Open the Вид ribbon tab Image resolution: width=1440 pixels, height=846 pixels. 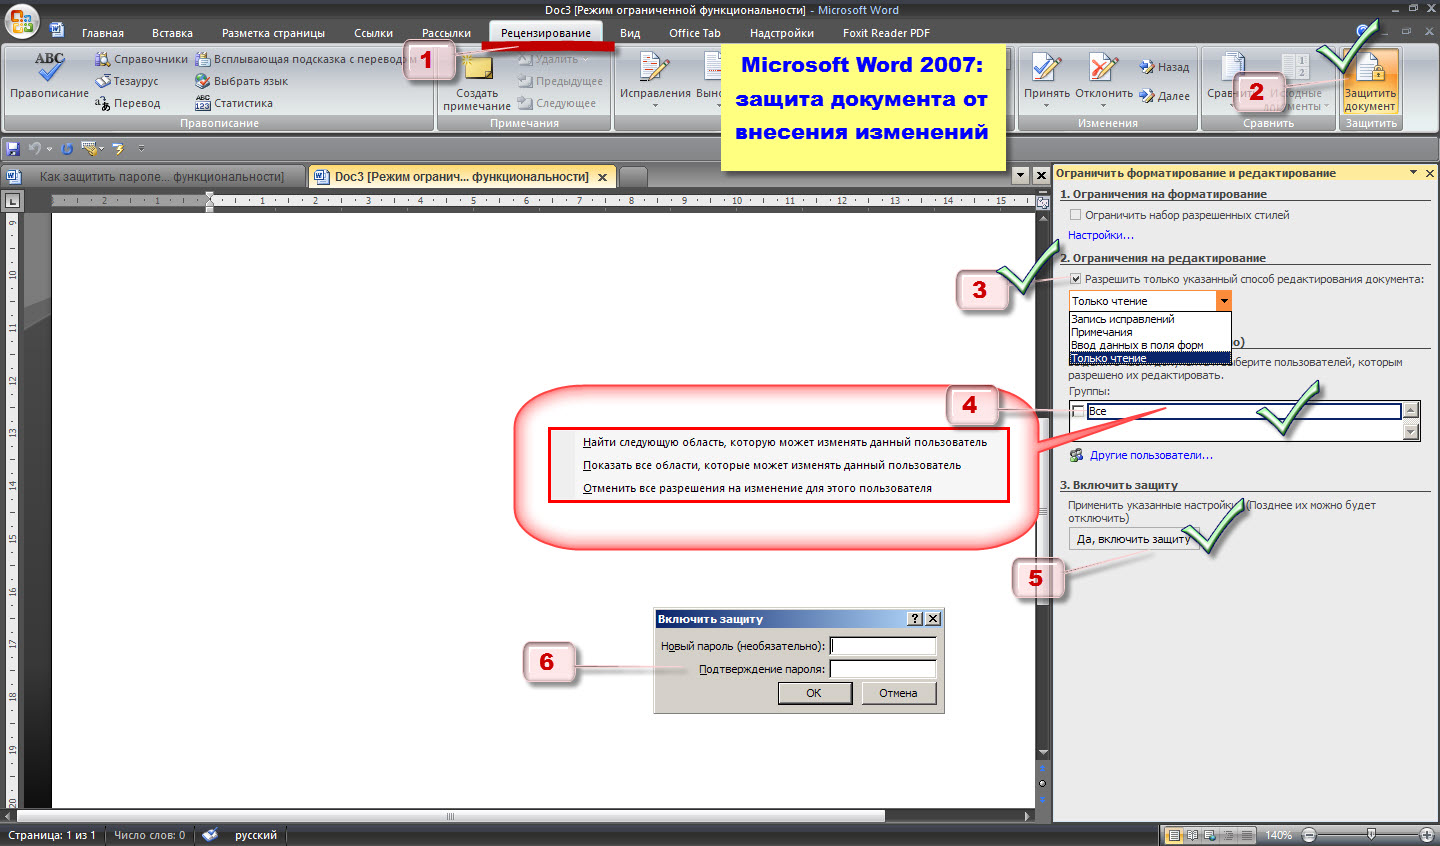(x=630, y=33)
